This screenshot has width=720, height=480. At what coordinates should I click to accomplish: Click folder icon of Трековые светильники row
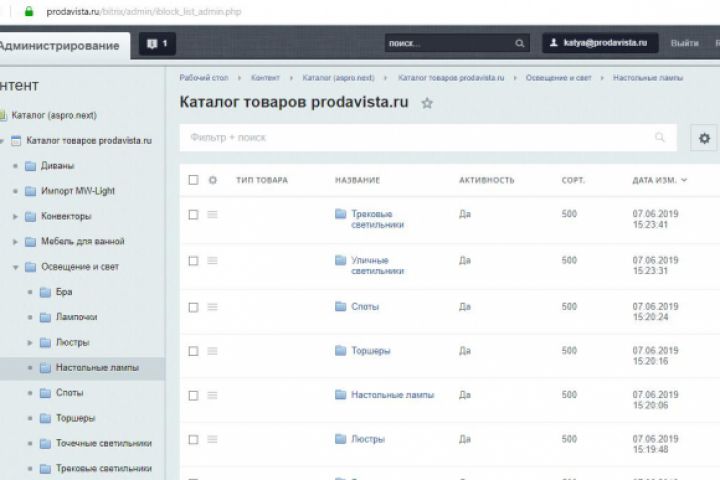(x=340, y=214)
